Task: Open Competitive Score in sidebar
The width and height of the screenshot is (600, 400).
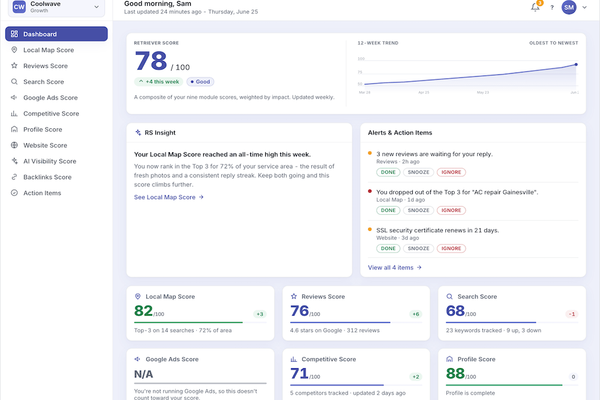Action: pos(56,114)
